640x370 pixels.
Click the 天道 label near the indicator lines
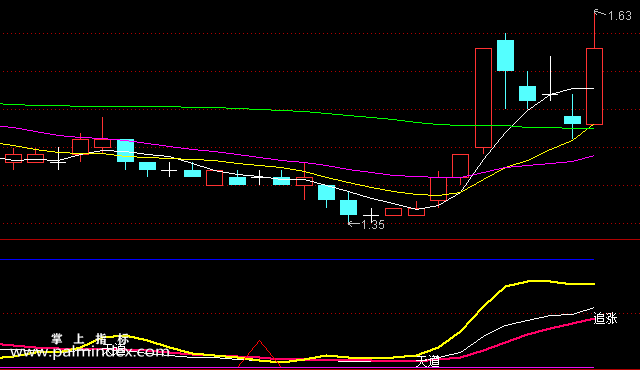pyautogui.click(x=428, y=361)
